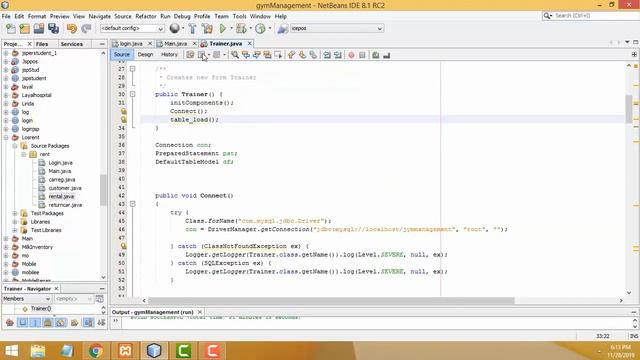Screen dimensions: 640x360
Task: Close the Output gymManagement panel
Action: click(x=200, y=312)
